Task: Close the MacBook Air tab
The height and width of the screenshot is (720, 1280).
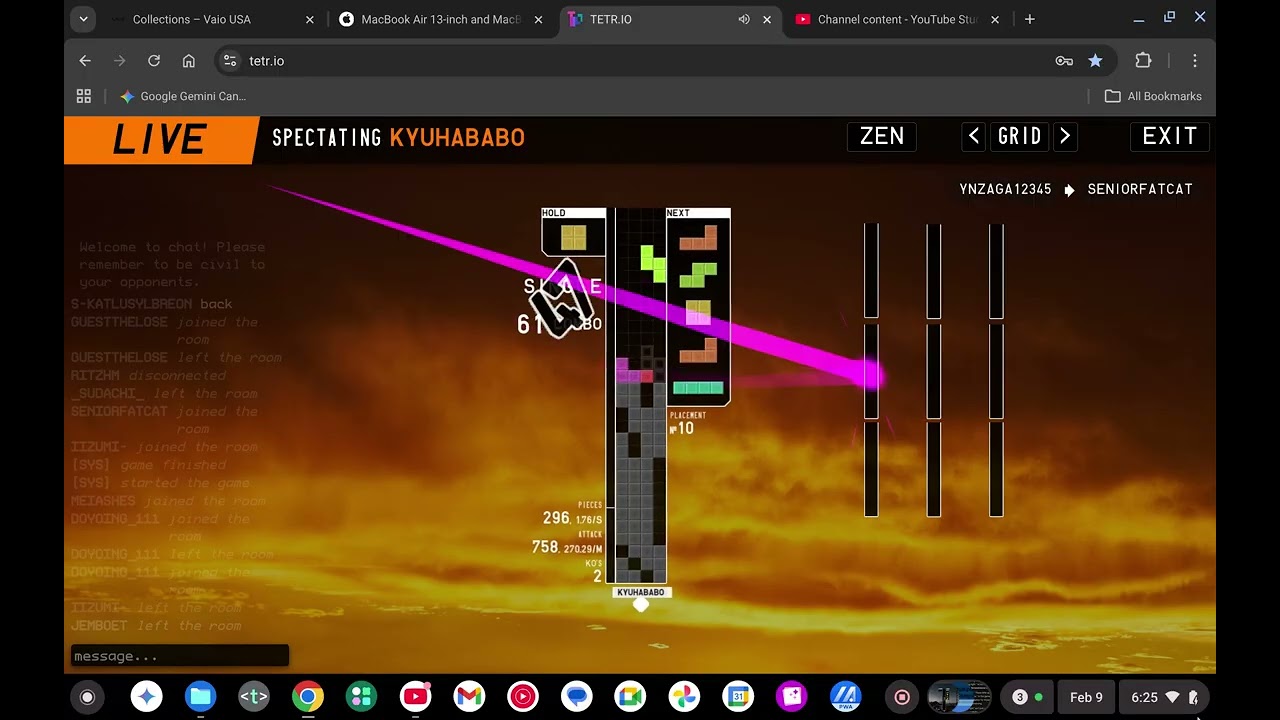Action: click(x=538, y=19)
